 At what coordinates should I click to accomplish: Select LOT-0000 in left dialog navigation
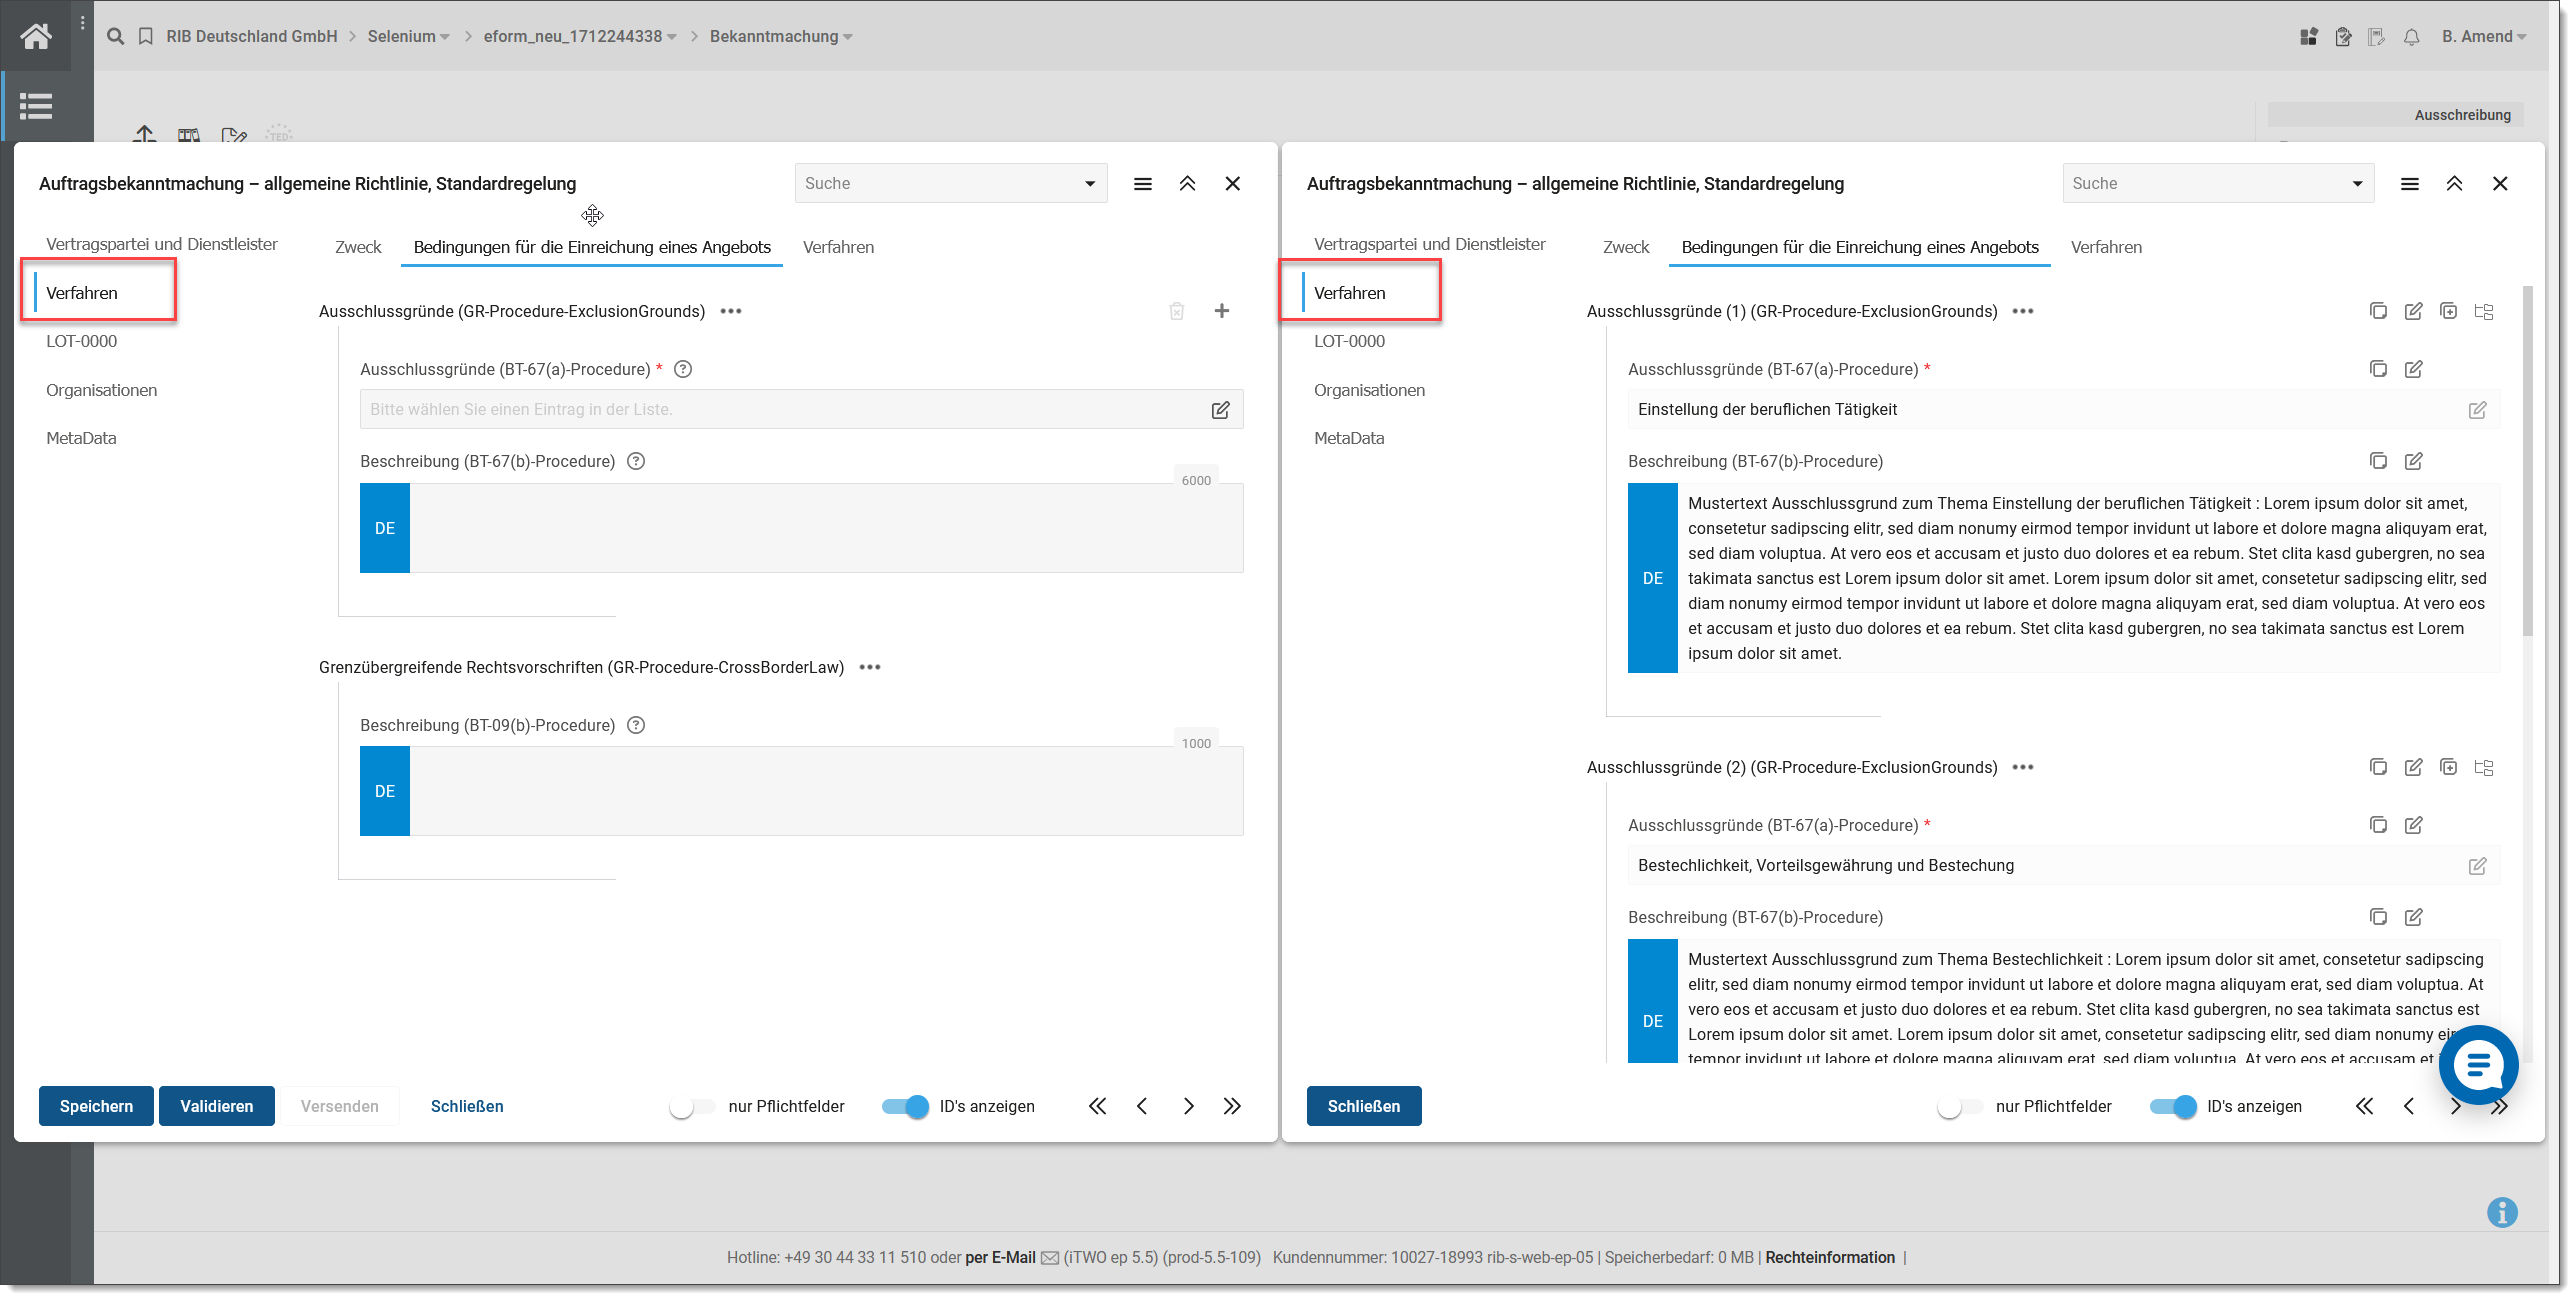click(x=82, y=341)
